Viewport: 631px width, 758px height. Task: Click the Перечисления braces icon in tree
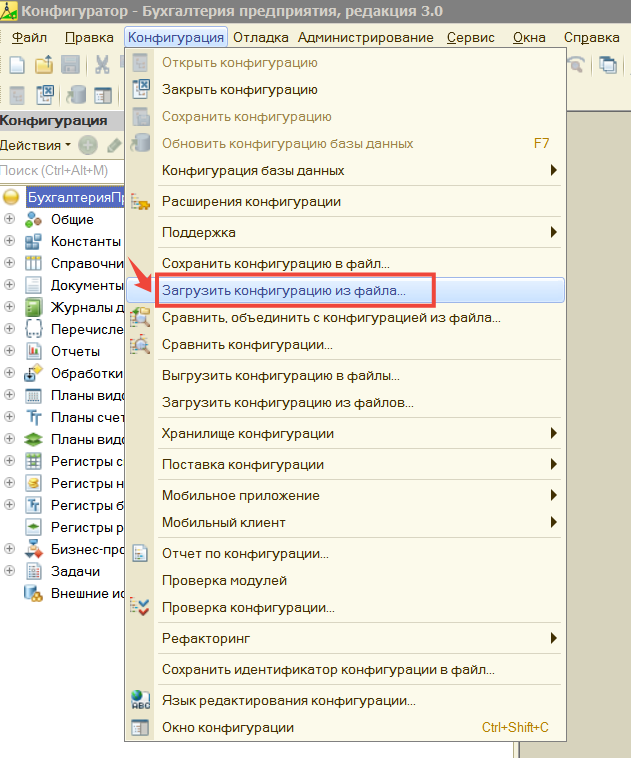pyautogui.click(x=33, y=329)
